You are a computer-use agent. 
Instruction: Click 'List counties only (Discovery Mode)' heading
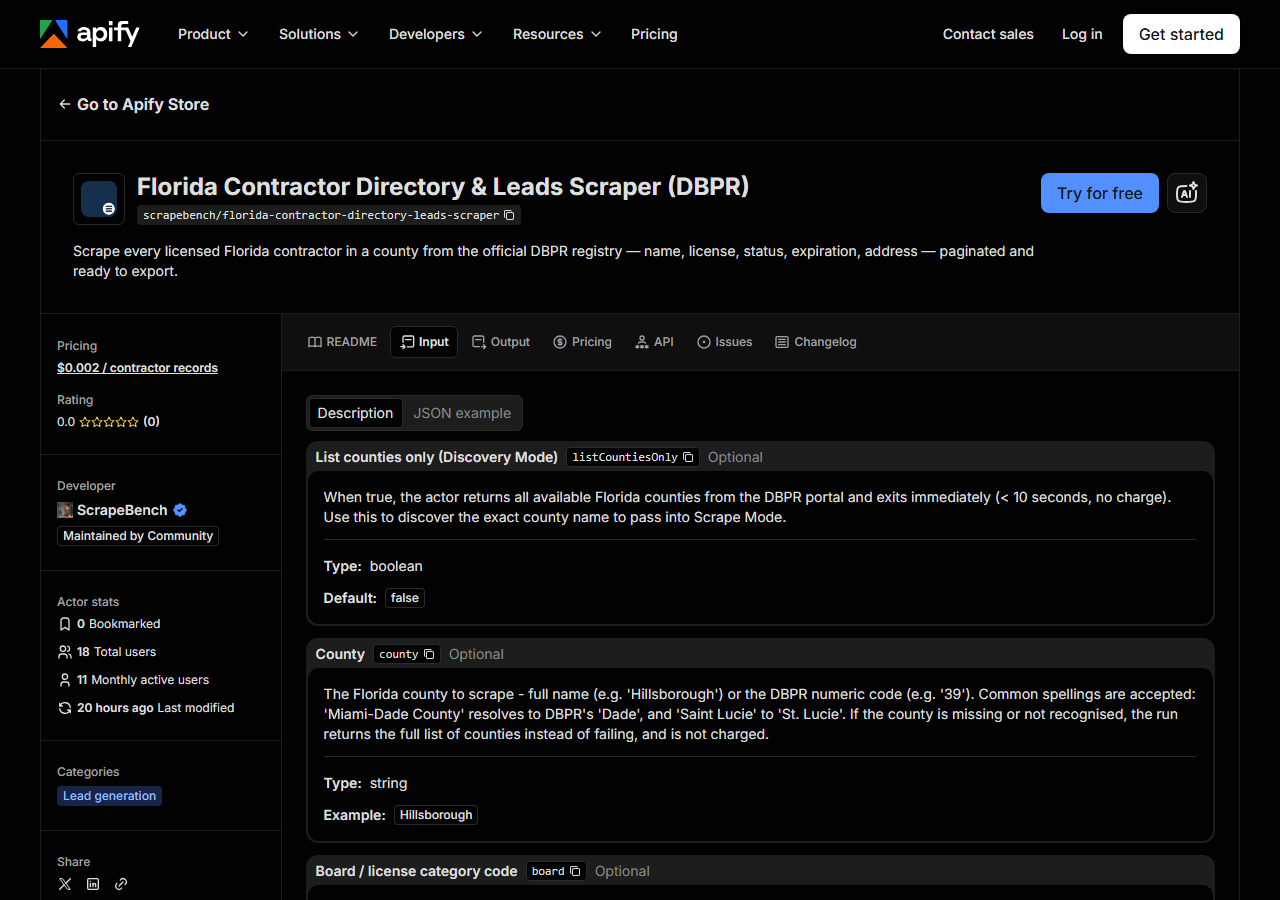[436, 457]
